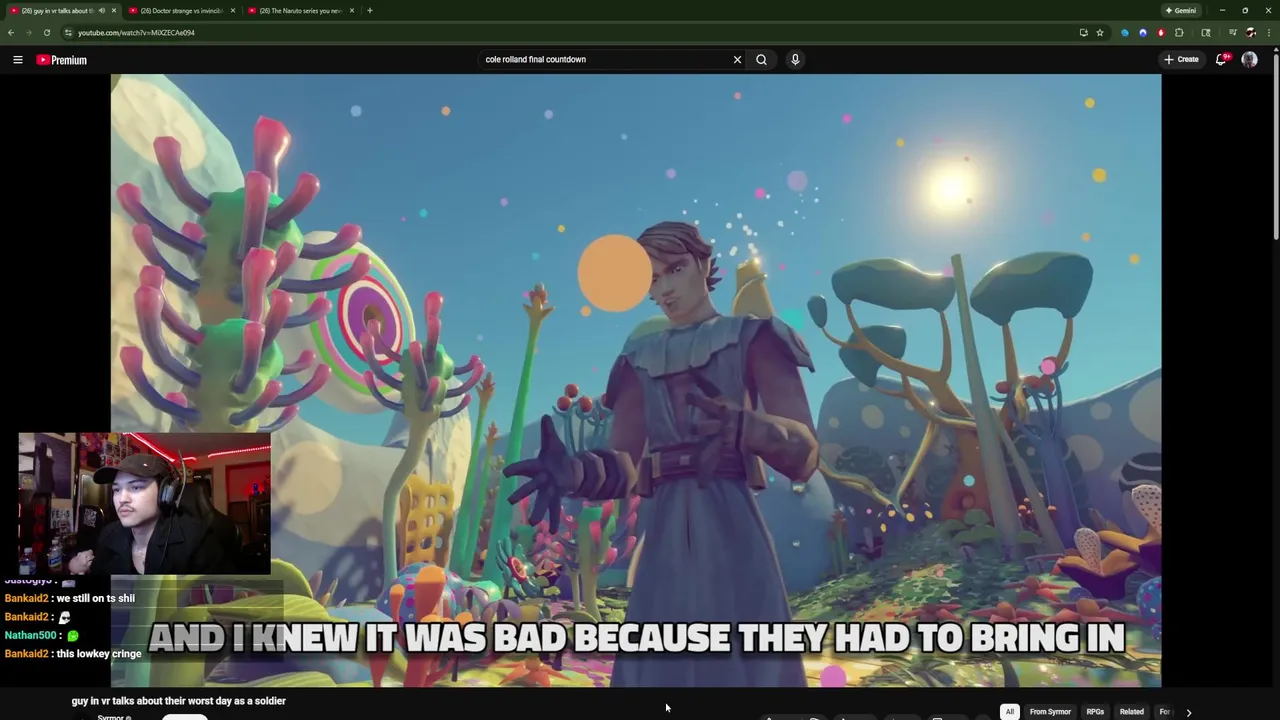Open the Gemini button in Chrome

click(x=1181, y=11)
